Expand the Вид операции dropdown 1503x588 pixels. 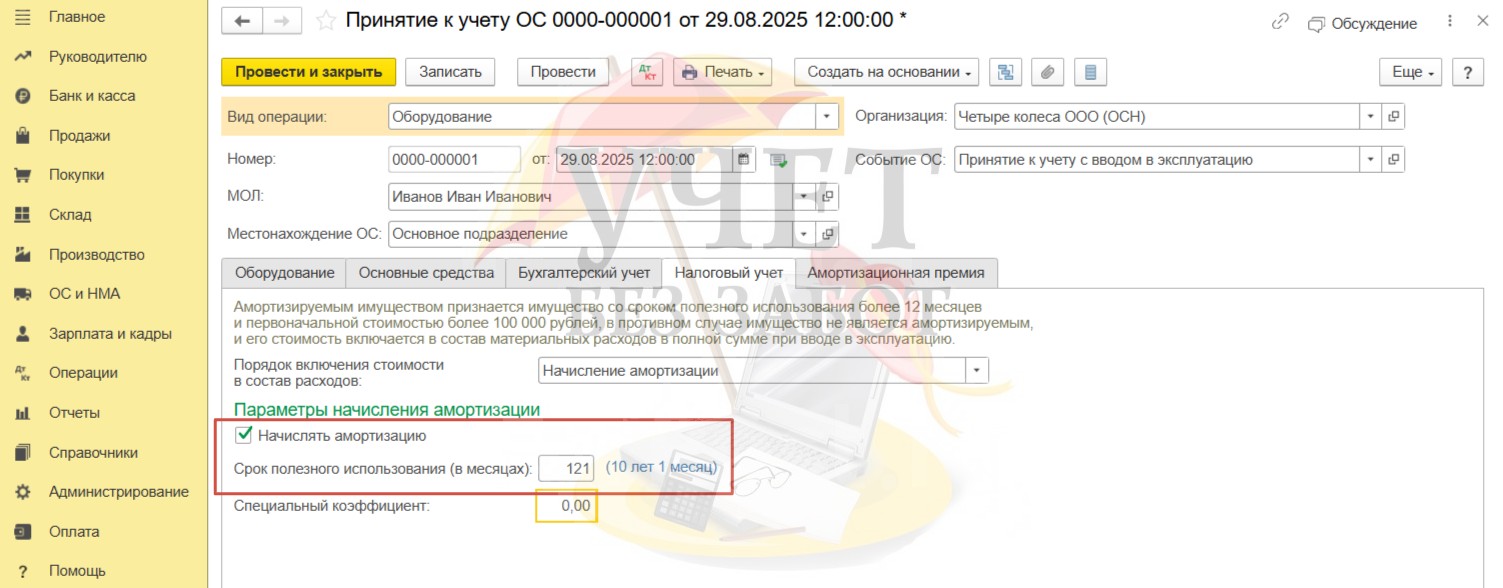click(x=826, y=117)
